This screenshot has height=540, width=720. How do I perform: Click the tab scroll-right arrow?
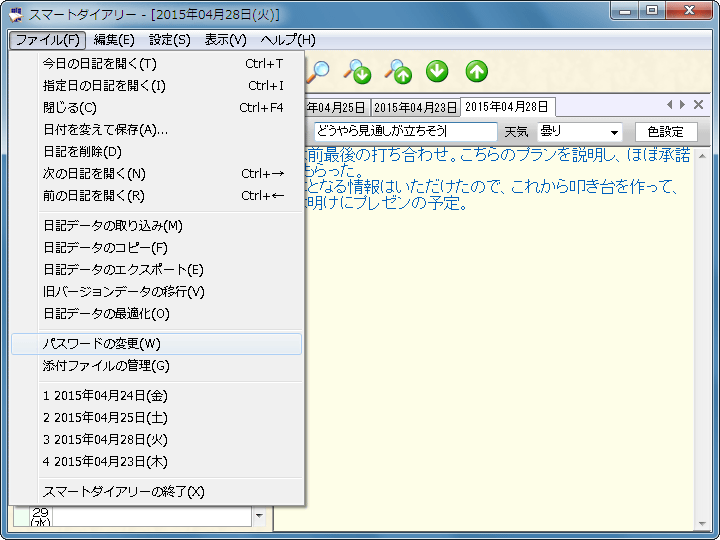[682, 105]
